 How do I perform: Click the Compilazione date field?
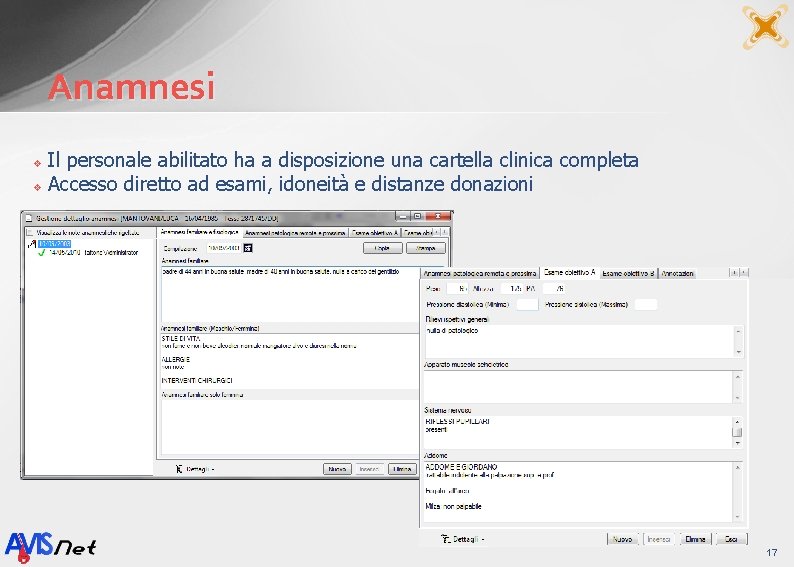tap(224, 248)
